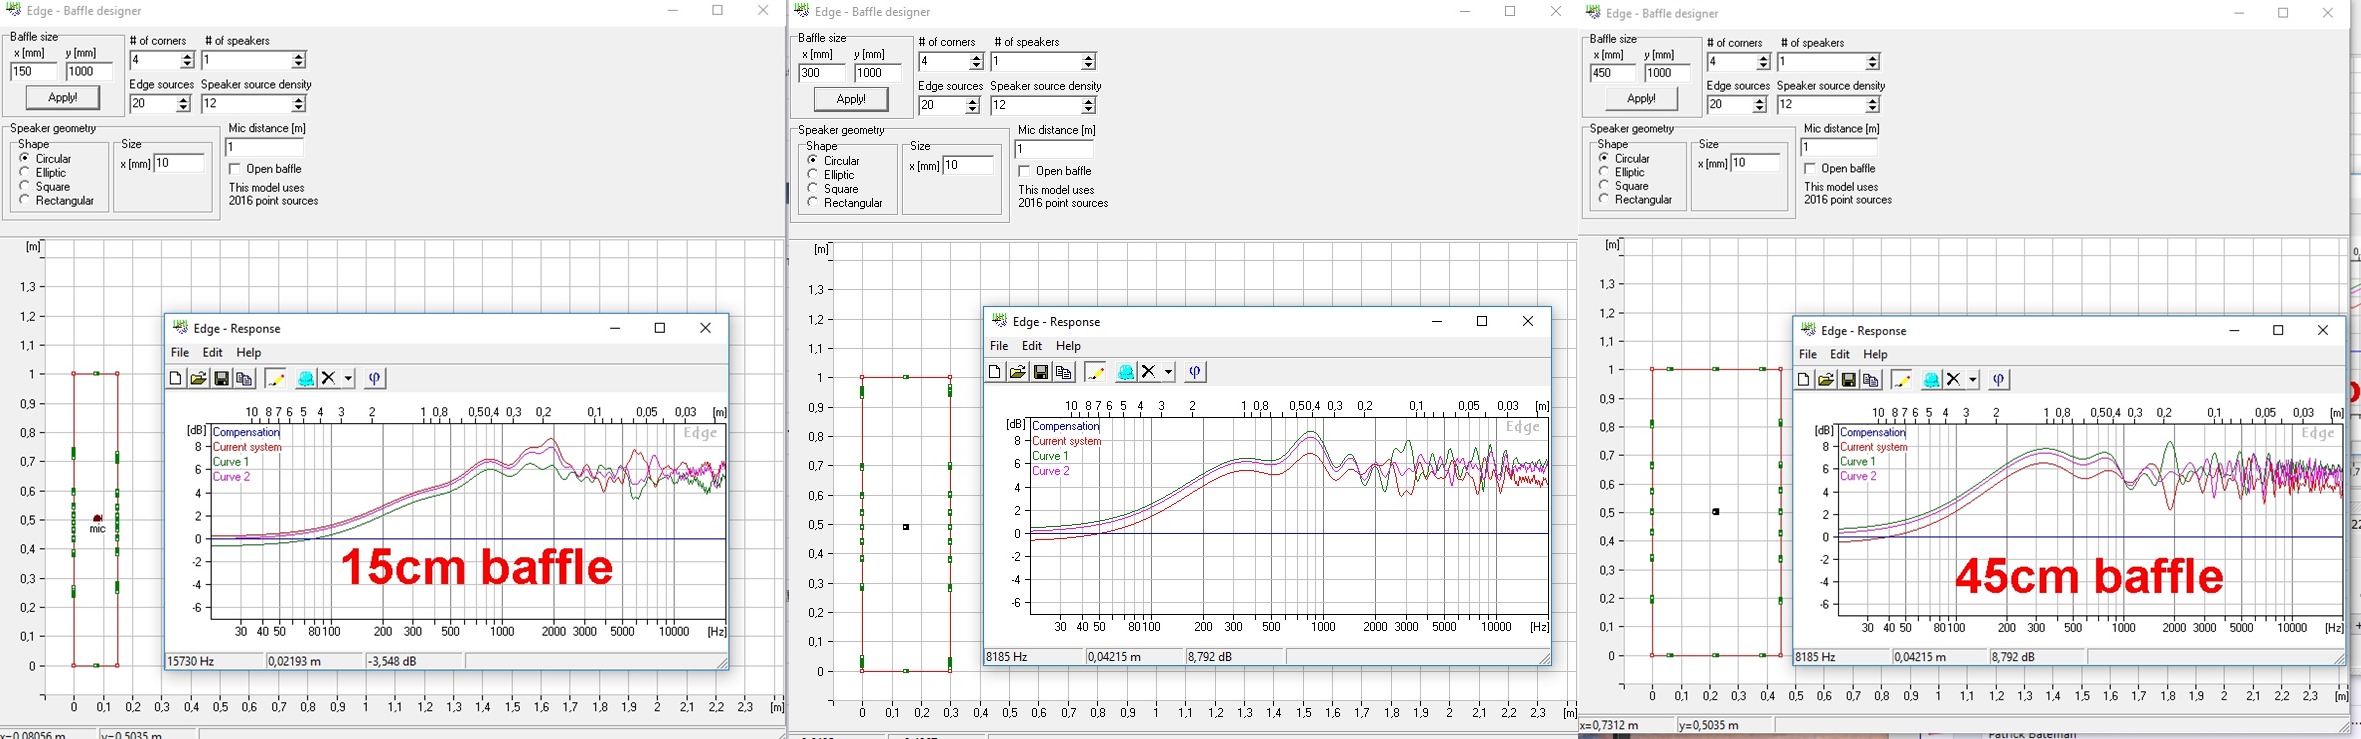Open File menu in left Response window
Viewport: 2361px width, 739px height.
click(x=180, y=353)
